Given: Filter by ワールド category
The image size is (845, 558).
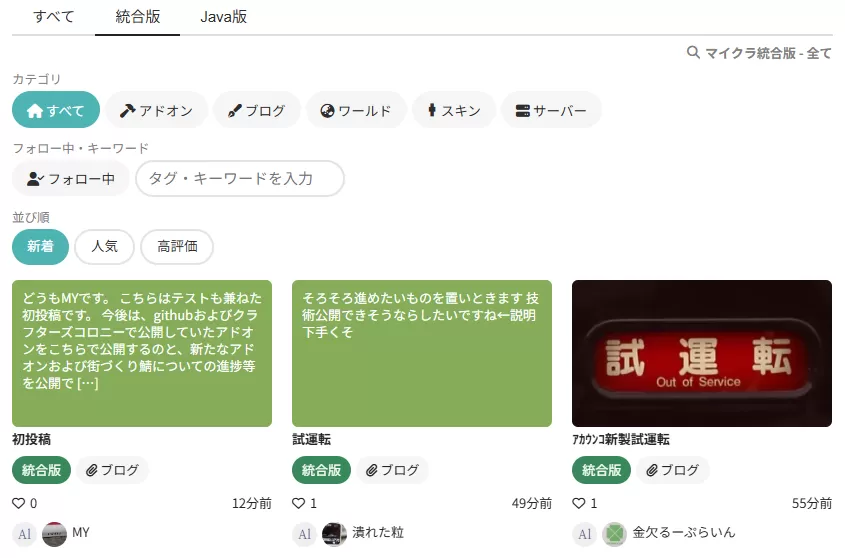Looking at the screenshot, I should [356, 110].
